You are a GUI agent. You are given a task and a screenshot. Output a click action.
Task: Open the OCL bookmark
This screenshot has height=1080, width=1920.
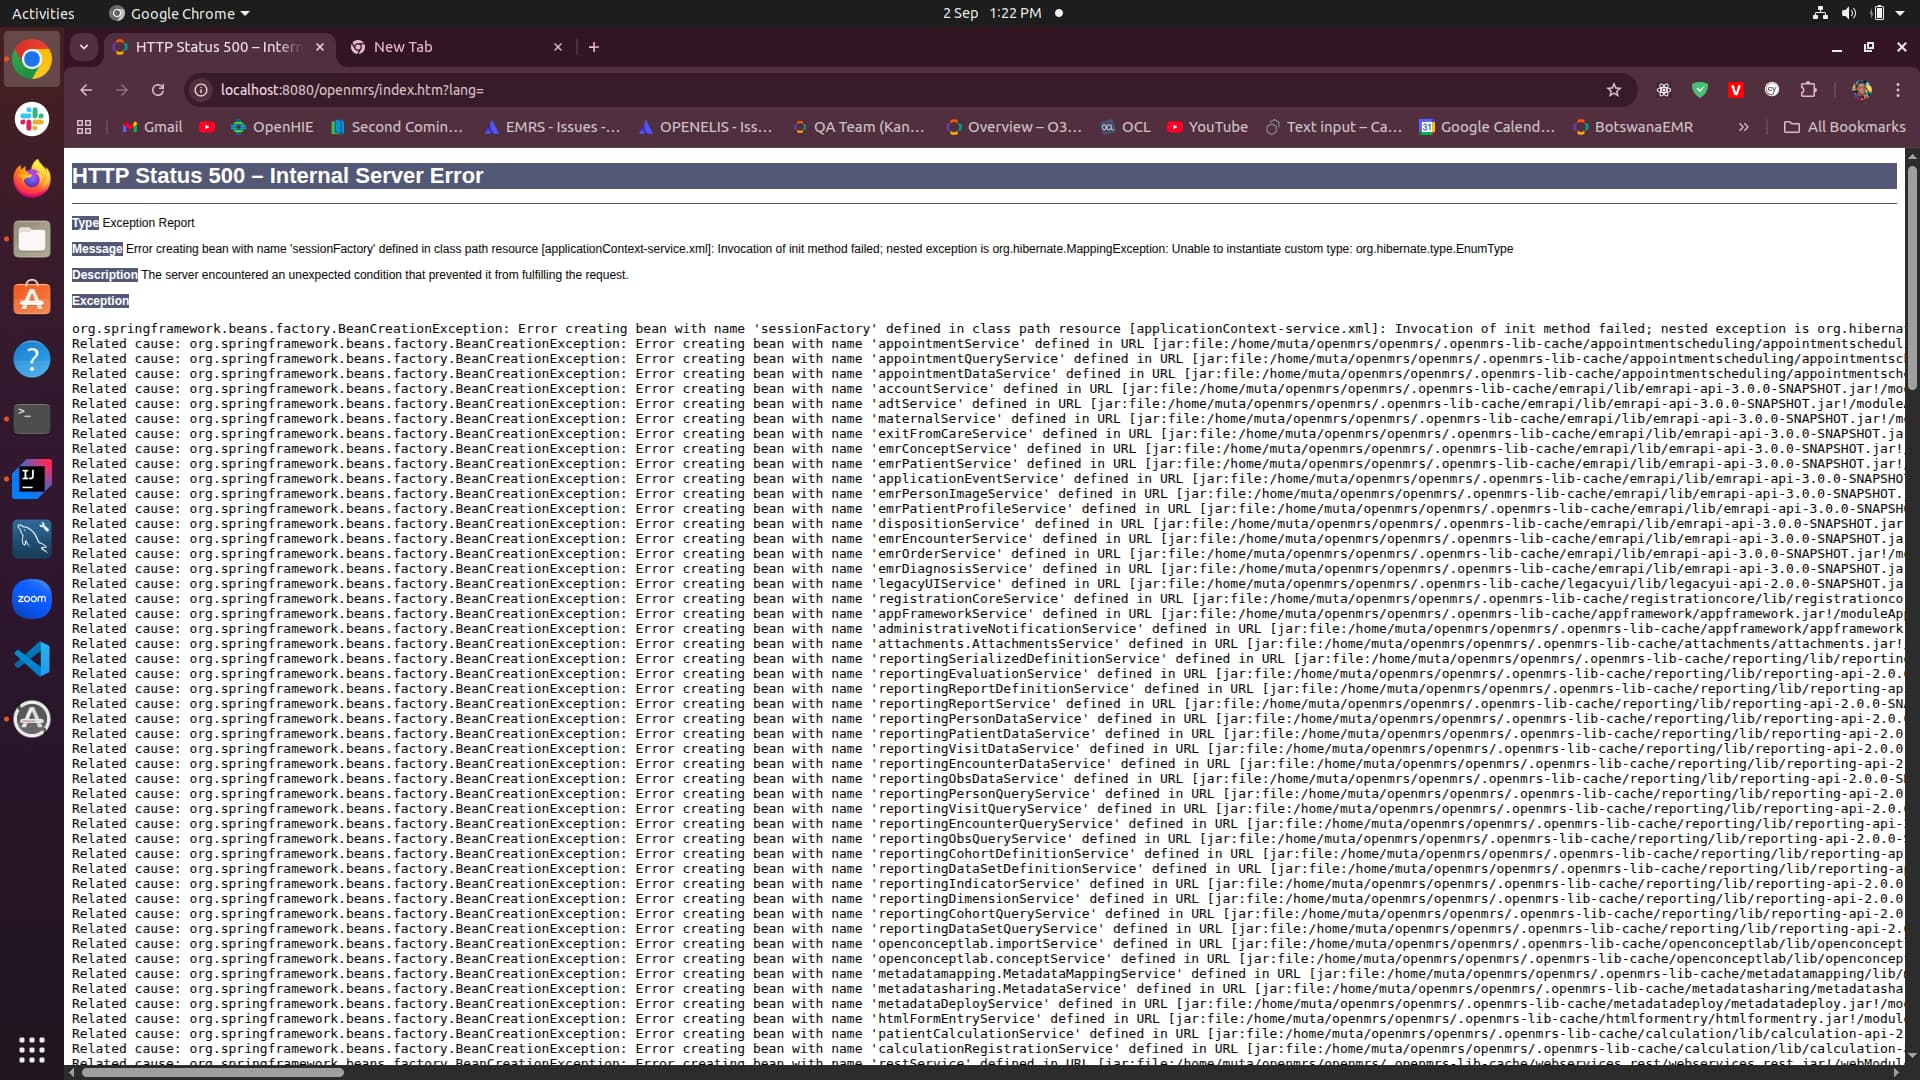click(1126, 127)
